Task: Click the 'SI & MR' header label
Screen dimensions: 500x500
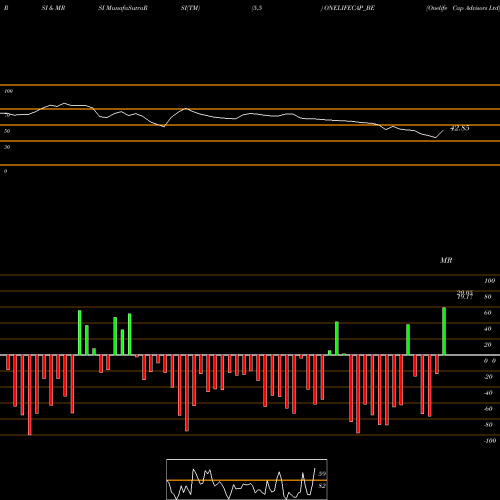Action: (53, 8)
